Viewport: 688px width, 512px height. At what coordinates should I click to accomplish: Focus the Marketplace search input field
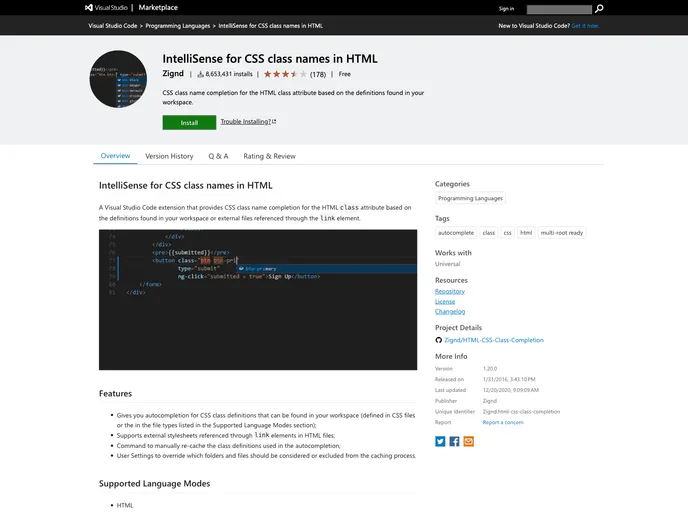point(559,9)
